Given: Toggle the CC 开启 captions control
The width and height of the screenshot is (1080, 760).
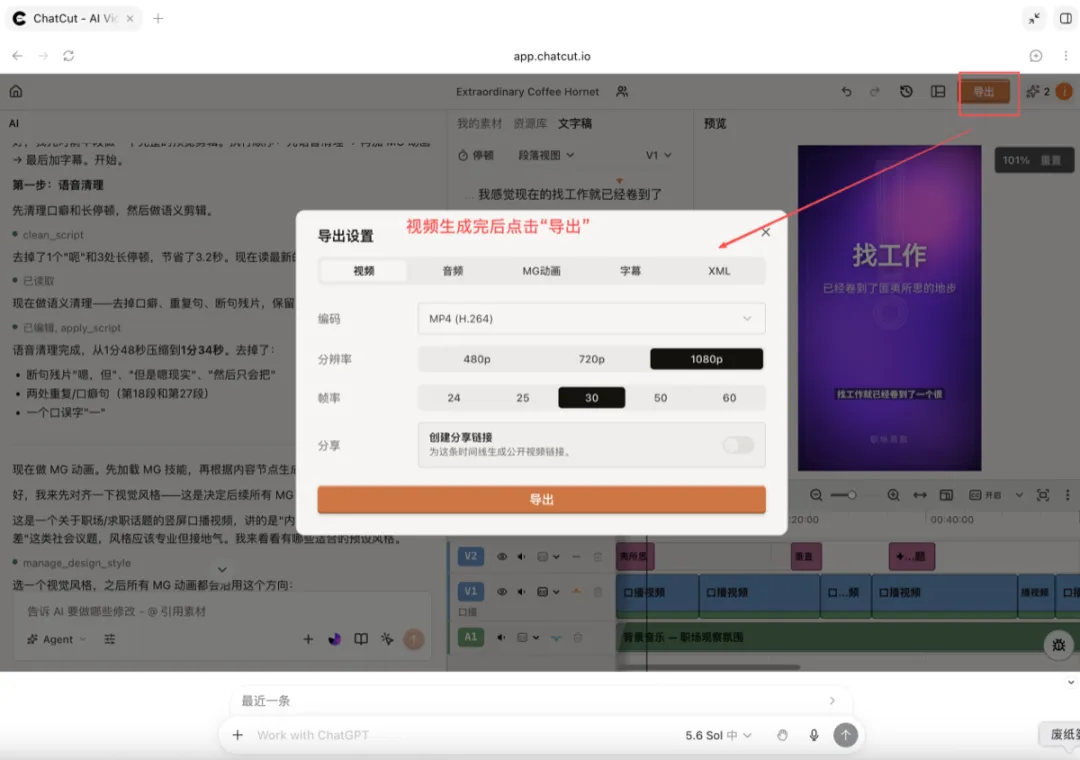Looking at the screenshot, I should (985, 495).
